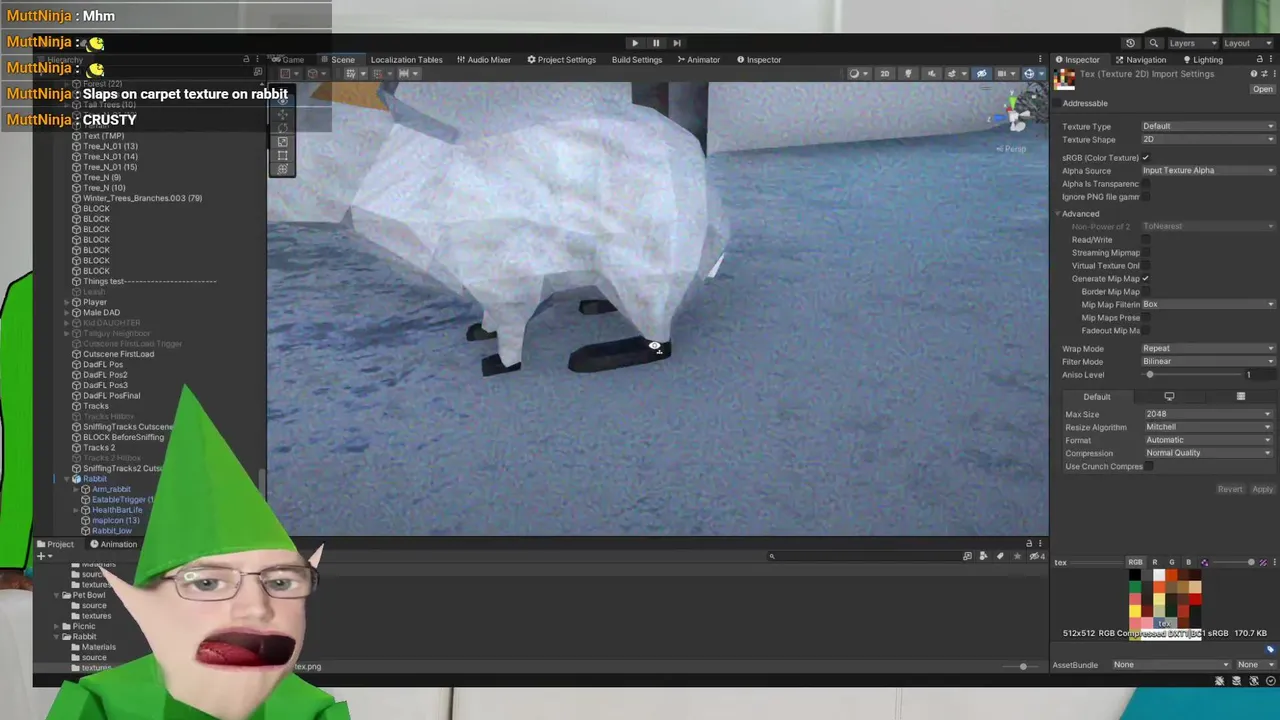Click the Step frame button

[677, 43]
